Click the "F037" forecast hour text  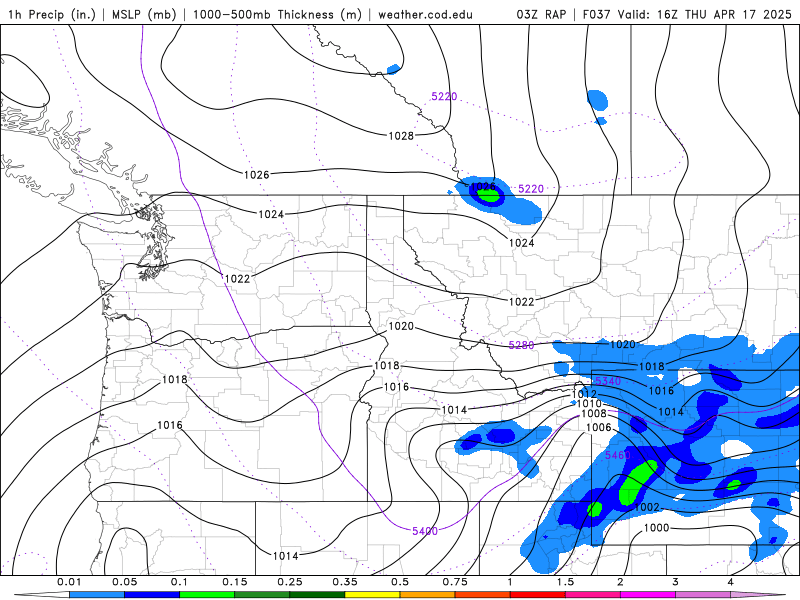(596, 14)
